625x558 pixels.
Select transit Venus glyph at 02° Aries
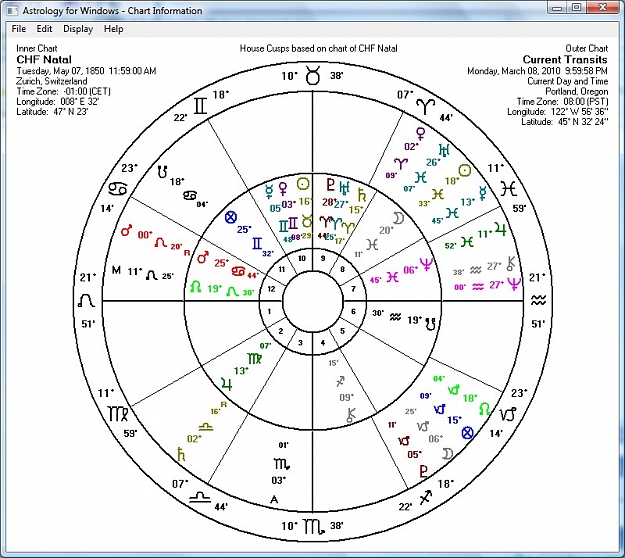pos(421,134)
